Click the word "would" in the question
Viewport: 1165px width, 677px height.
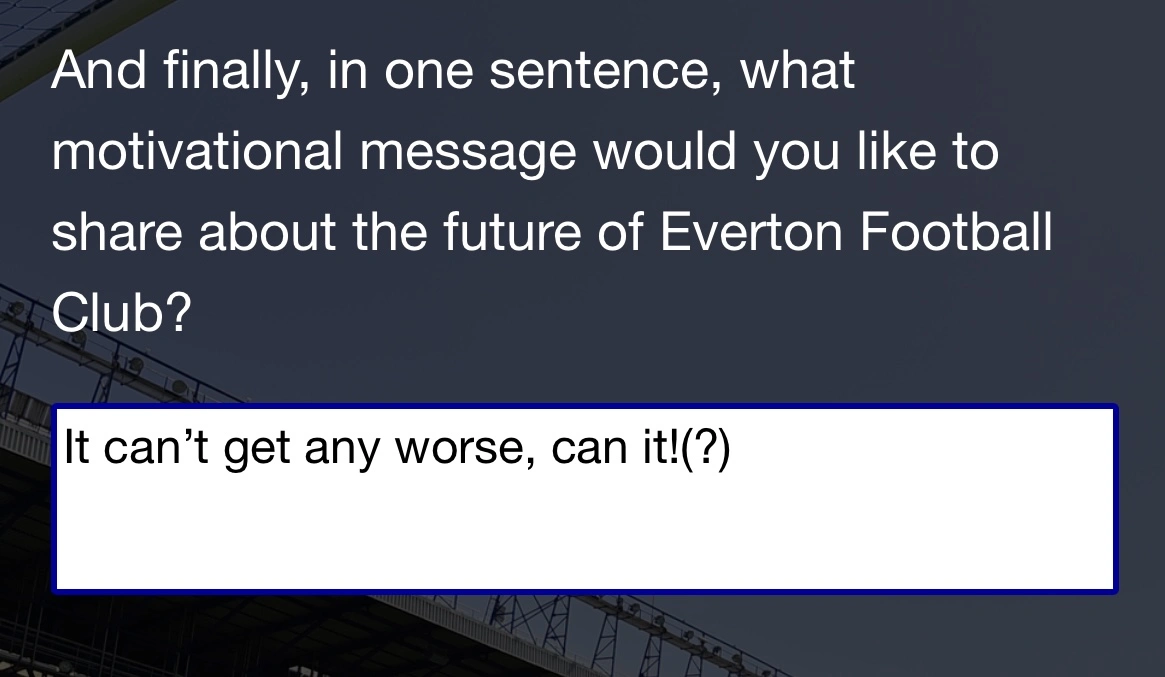[x=664, y=152]
